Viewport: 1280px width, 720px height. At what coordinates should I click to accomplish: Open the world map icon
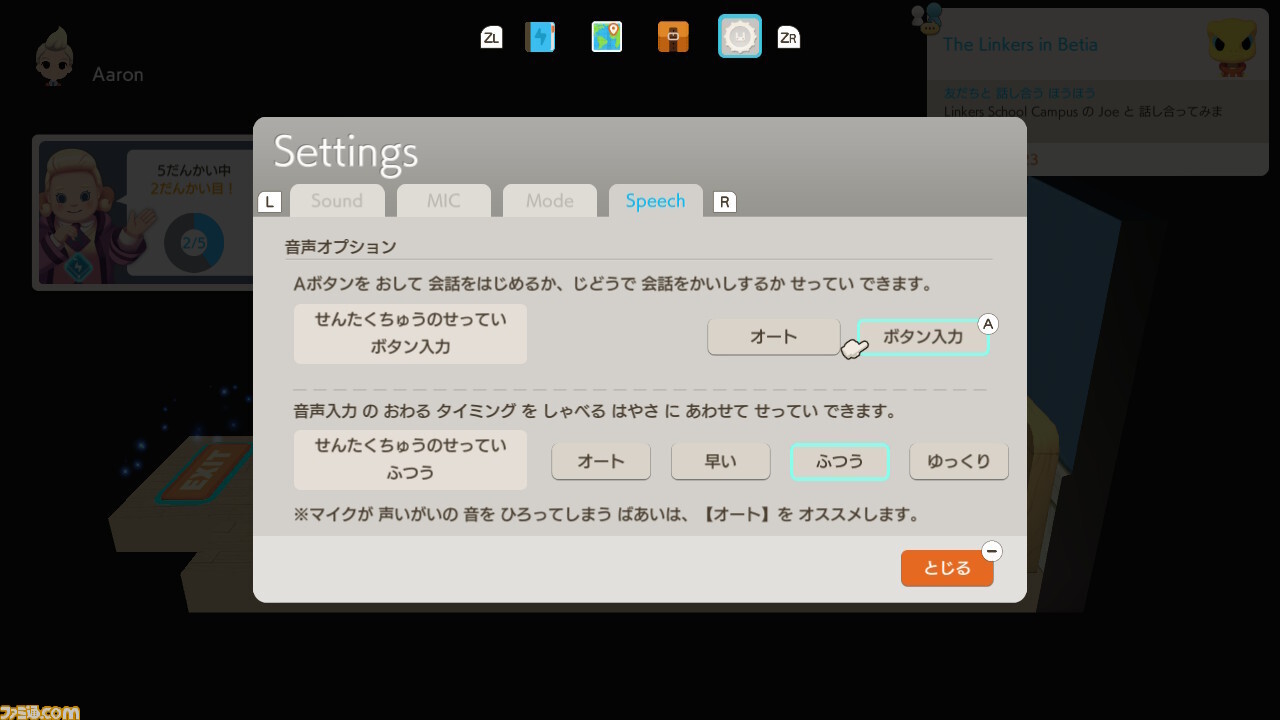pyautogui.click(x=607, y=37)
